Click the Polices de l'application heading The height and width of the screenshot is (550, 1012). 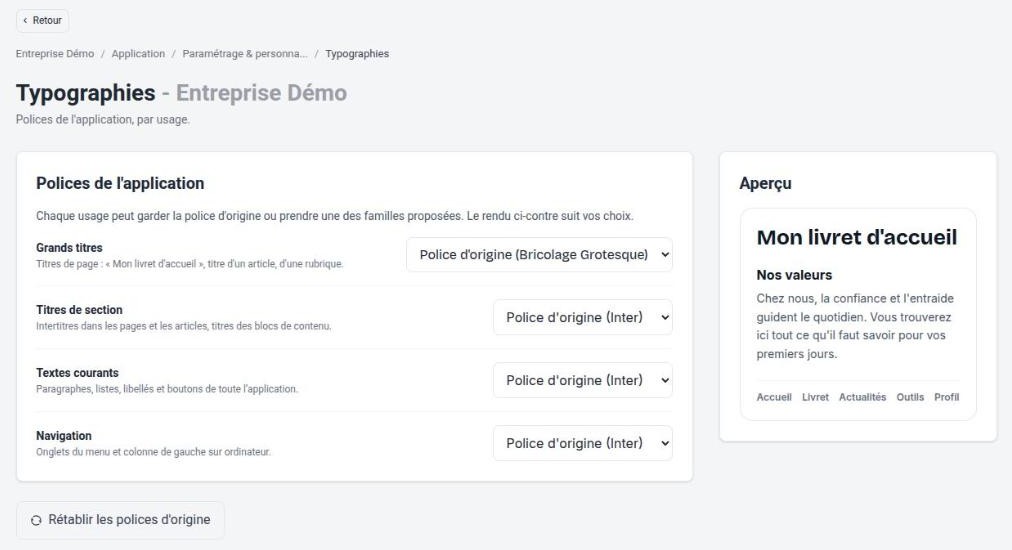[120, 183]
